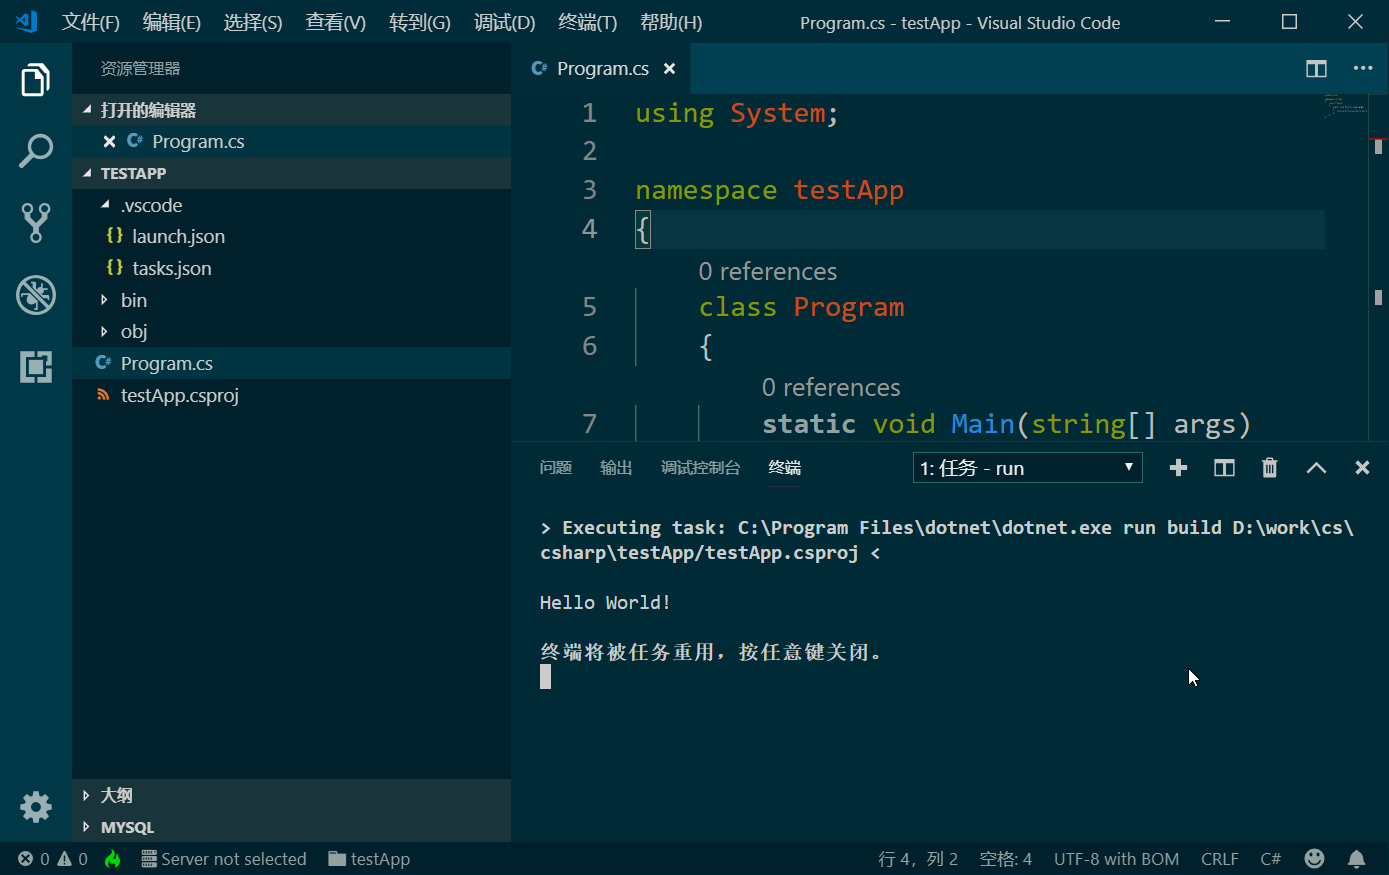Maximize the panel with up chevron

1316,468
